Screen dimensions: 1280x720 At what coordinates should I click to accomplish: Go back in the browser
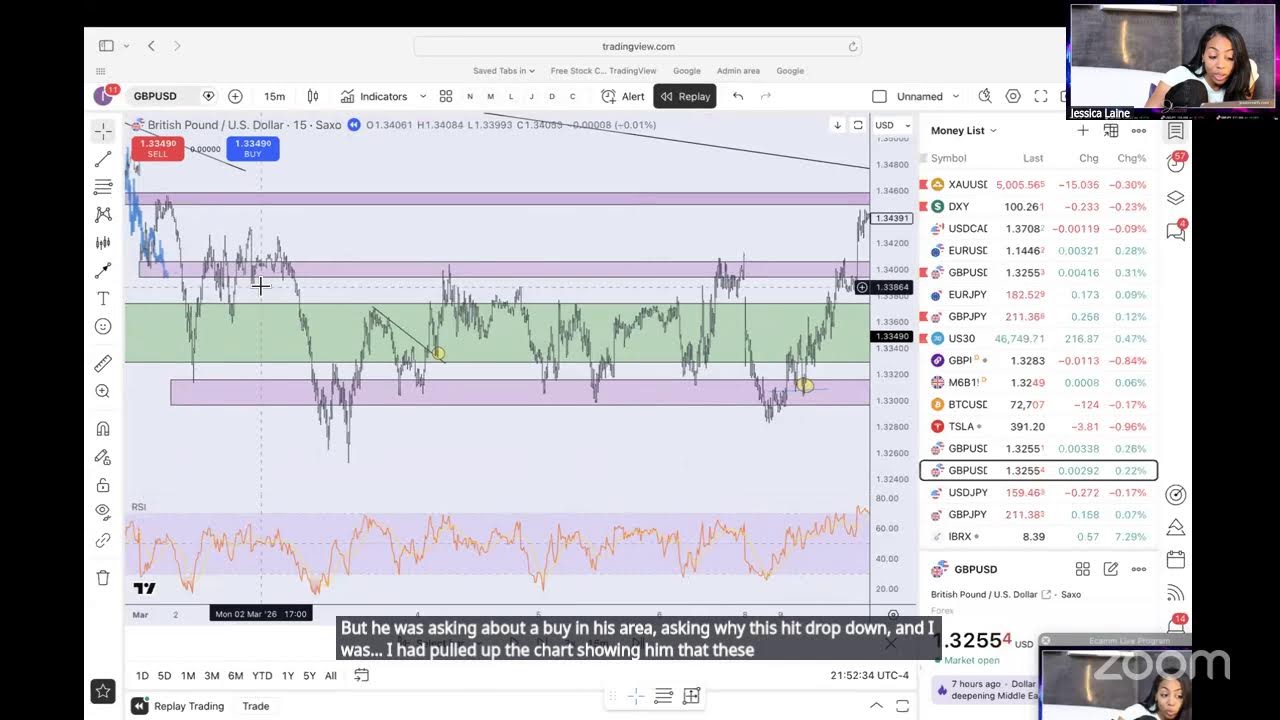151,46
